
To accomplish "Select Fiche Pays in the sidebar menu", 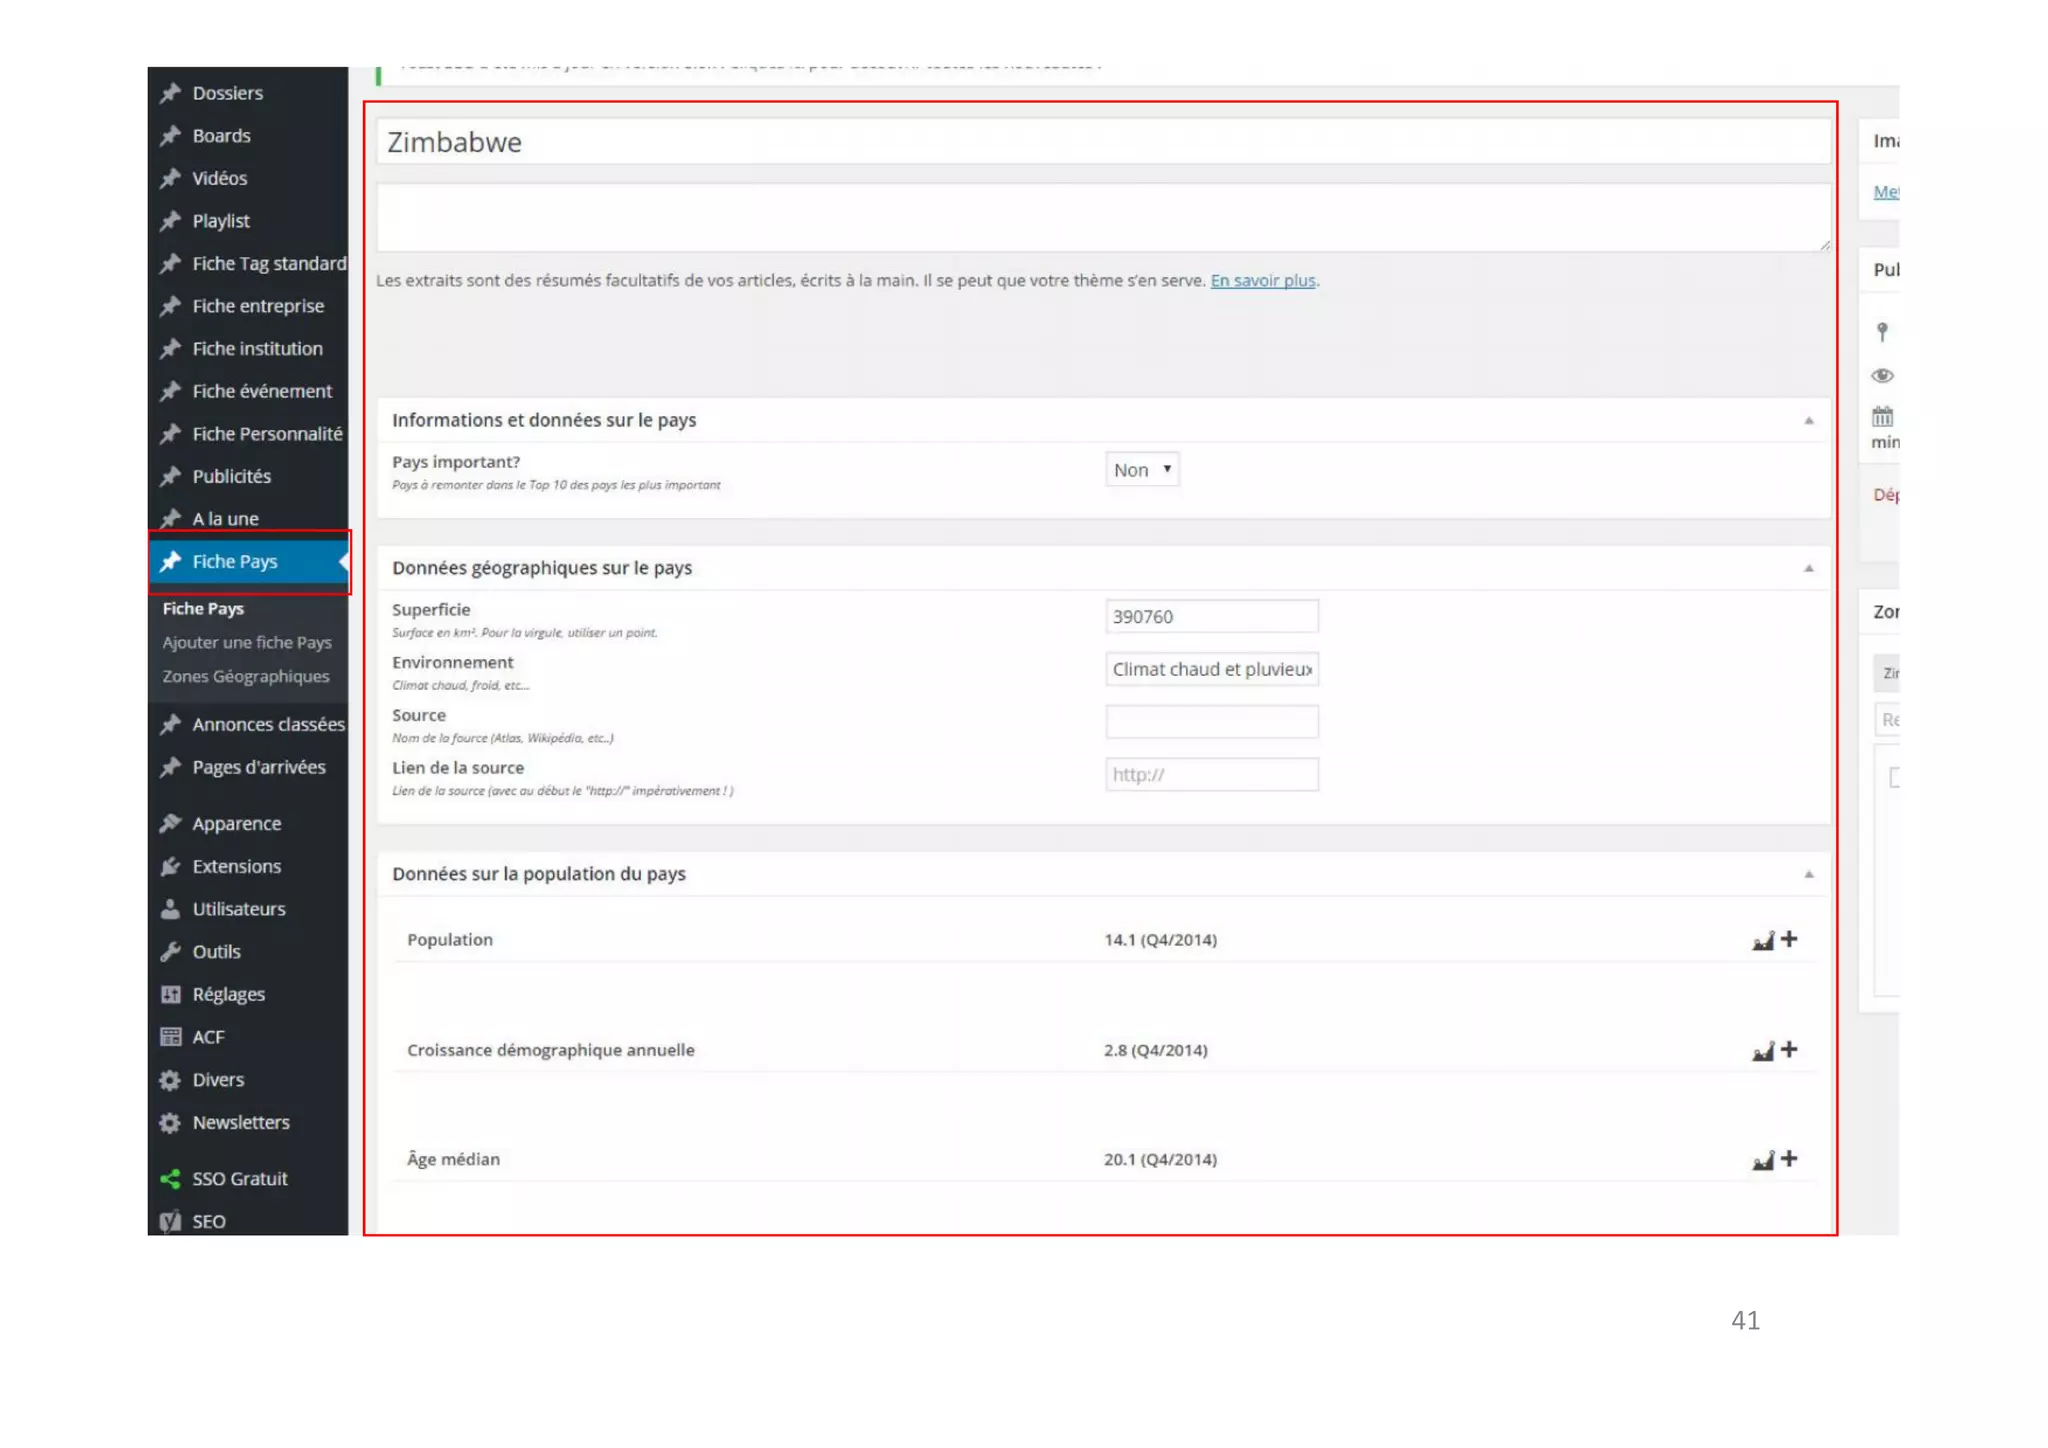I will (235, 562).
